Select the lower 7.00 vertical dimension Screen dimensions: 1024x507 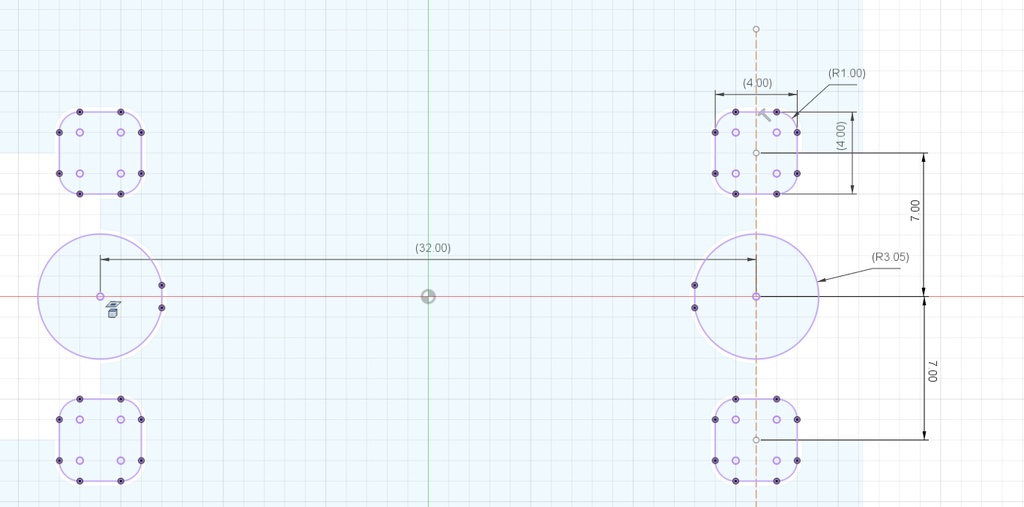[933, 371]
